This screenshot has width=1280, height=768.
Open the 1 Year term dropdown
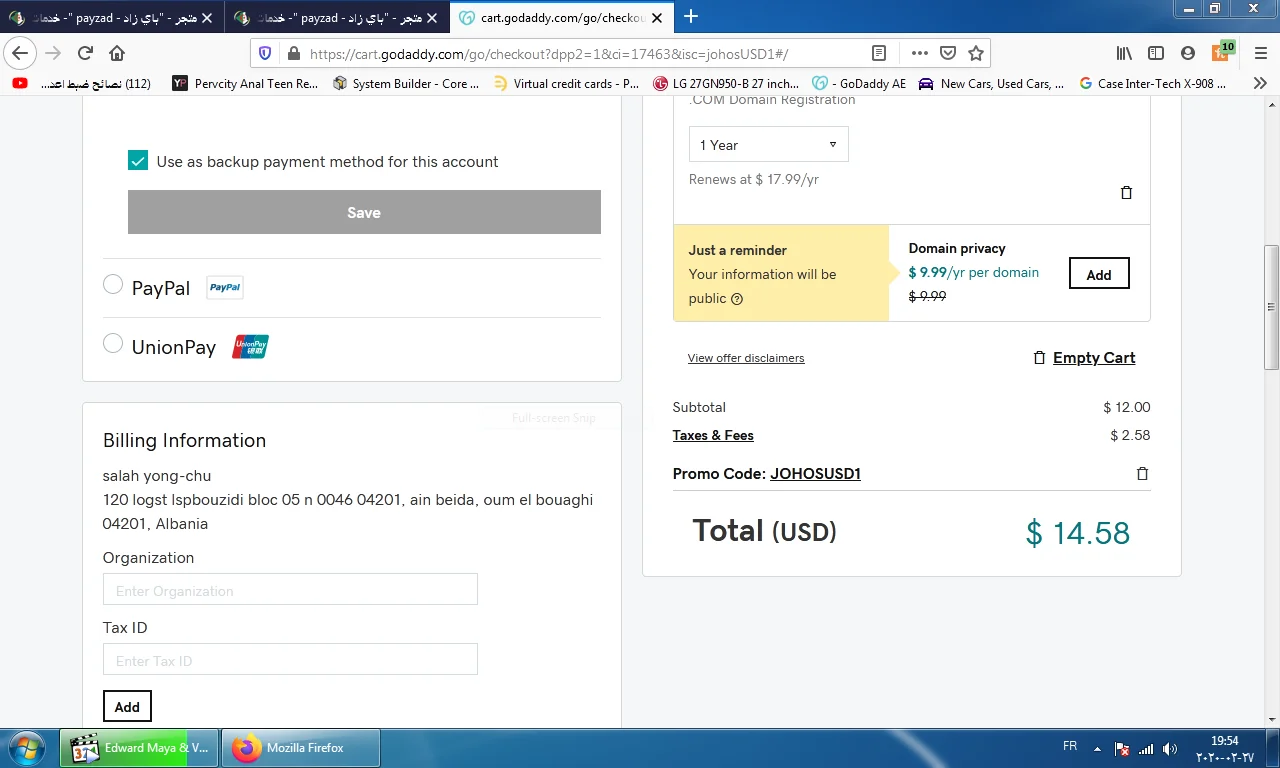768,145
